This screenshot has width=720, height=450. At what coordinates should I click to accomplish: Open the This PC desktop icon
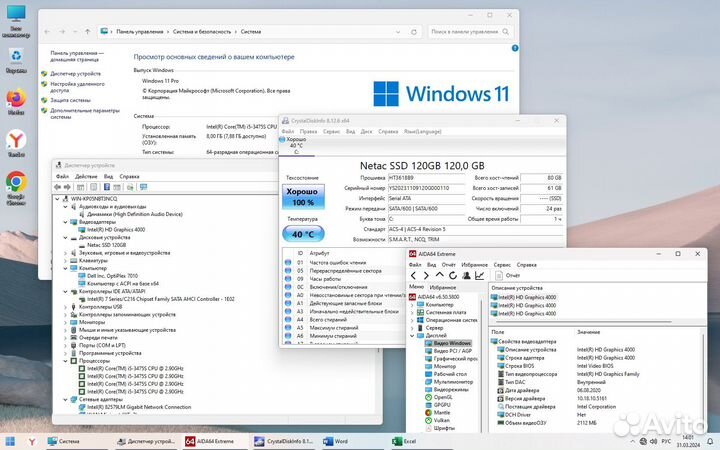coord(16,20)
